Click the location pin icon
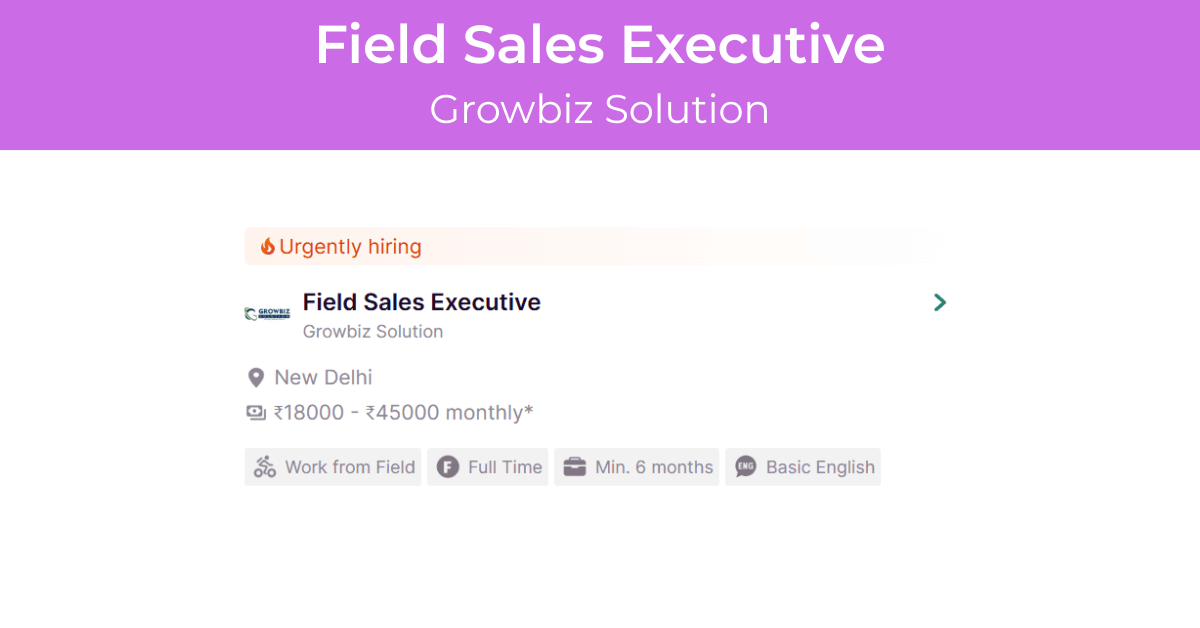The height and width of the screenshot is (628, 1200). click(x=256, y=377)
